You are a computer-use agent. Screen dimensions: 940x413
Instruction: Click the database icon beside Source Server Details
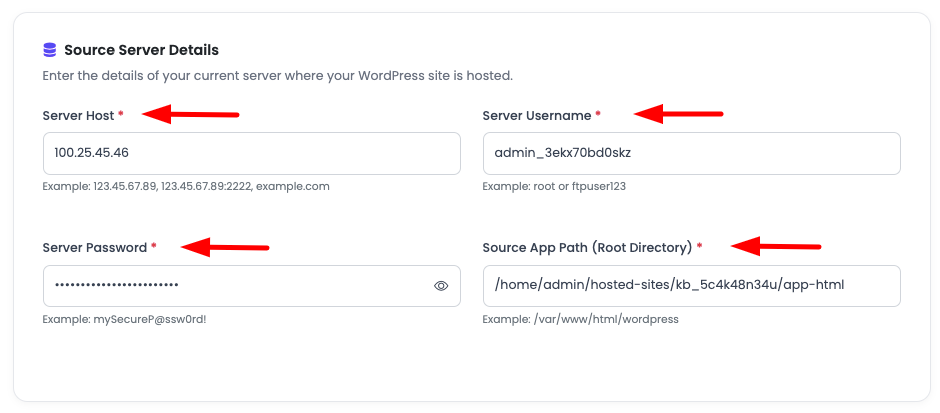click(x=50, y=50)
